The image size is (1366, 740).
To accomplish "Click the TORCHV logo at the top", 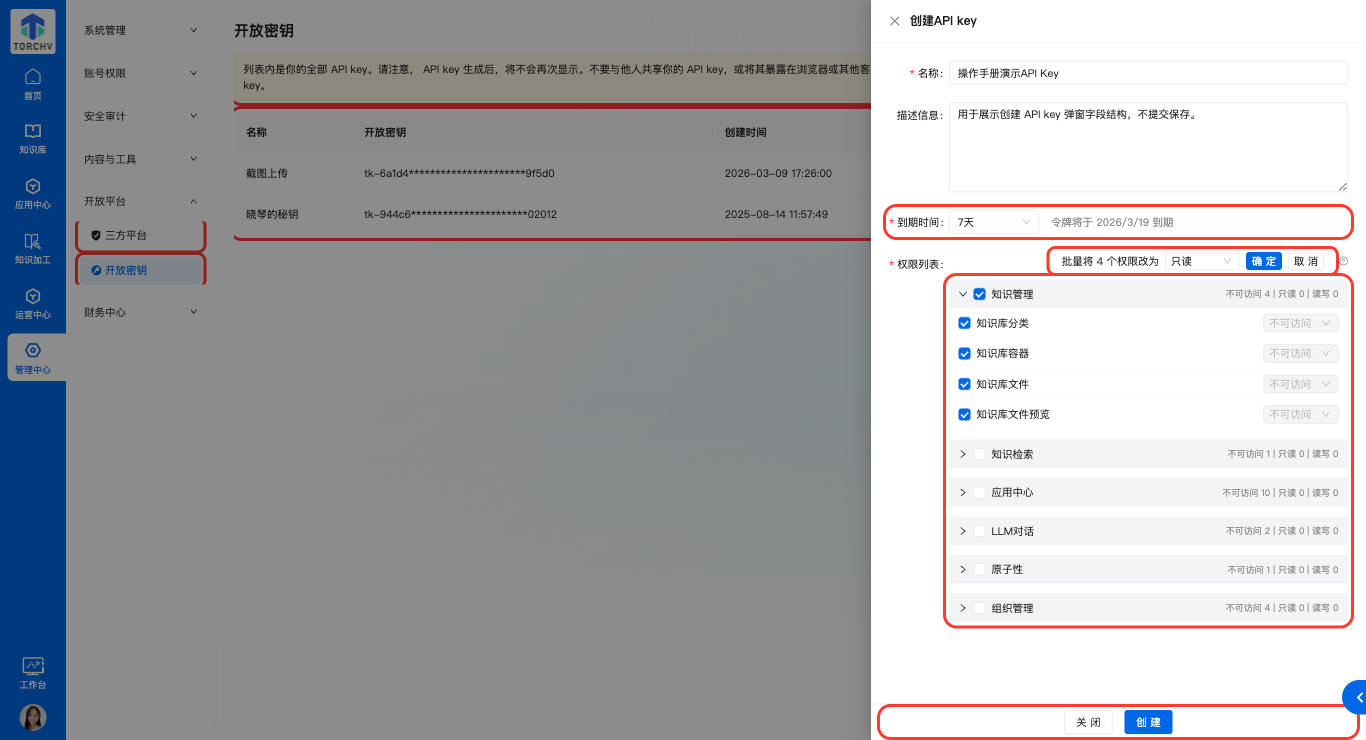I will point(32,30).
